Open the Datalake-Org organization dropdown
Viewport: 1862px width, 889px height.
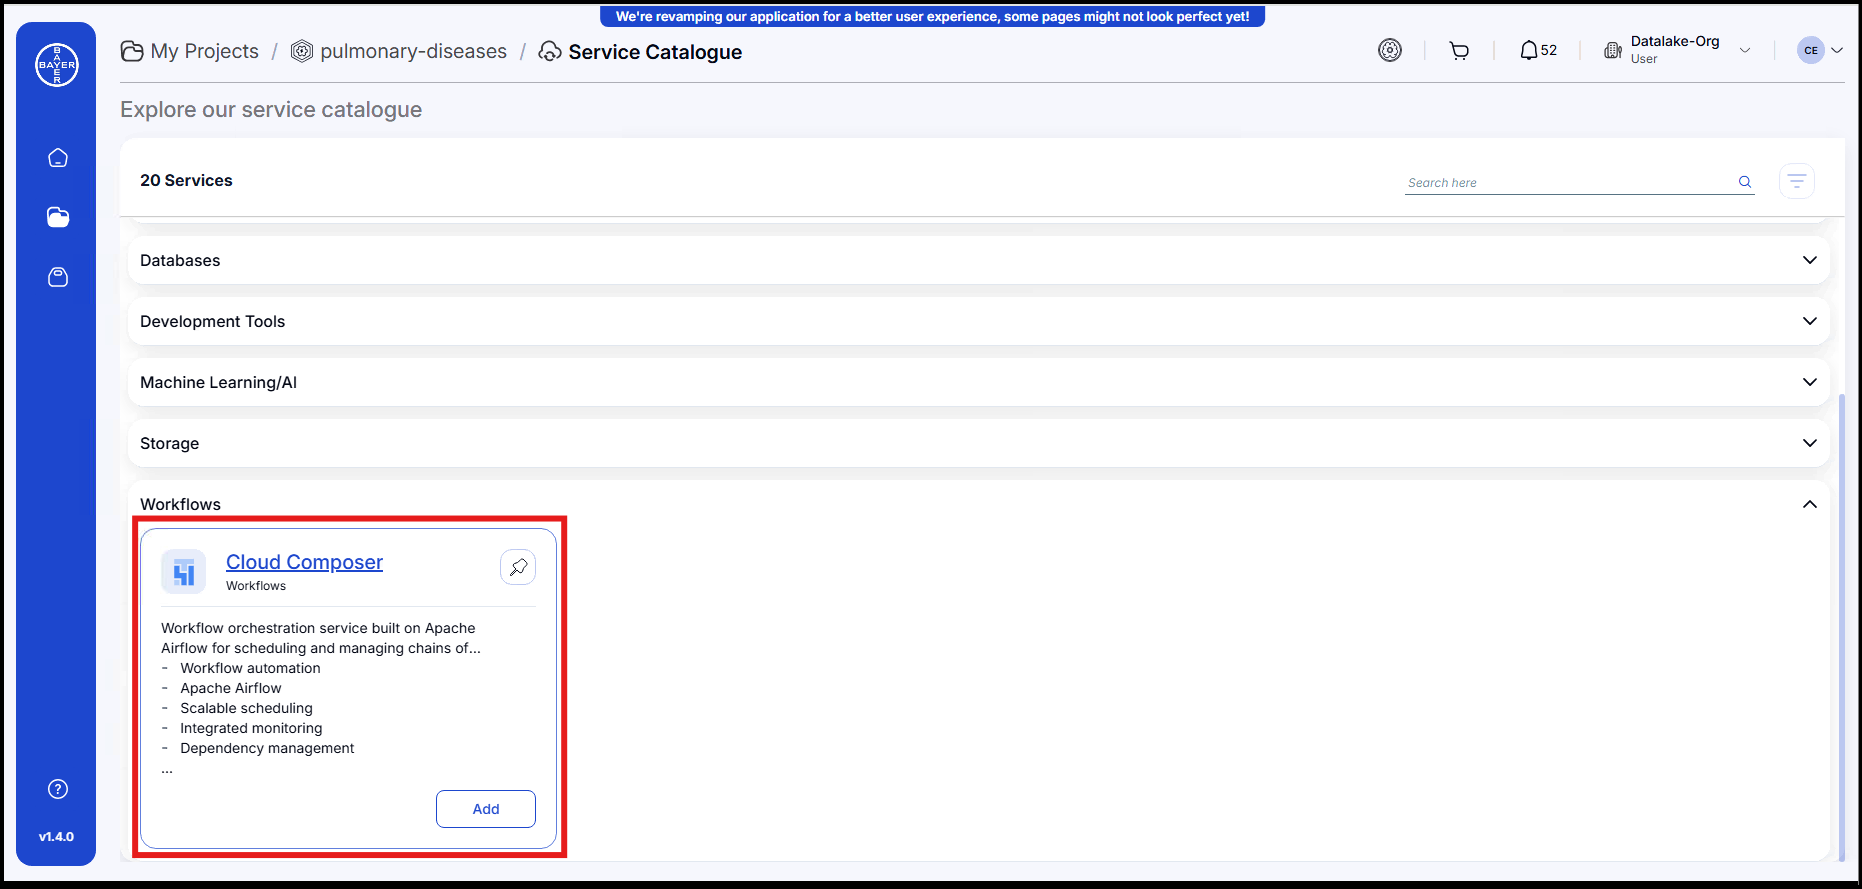pyautogui.click(x=1745, y=50)
